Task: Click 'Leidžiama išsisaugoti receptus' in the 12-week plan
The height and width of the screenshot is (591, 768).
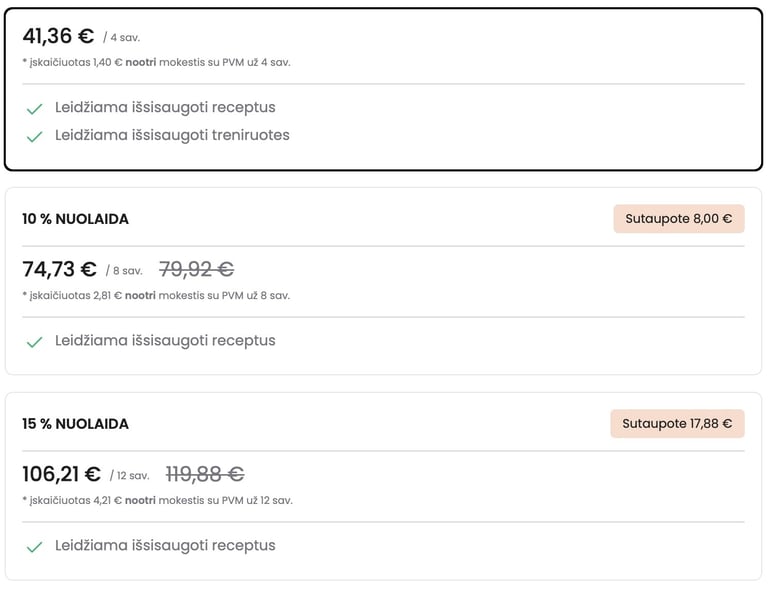Action: (x=165, y=545)
